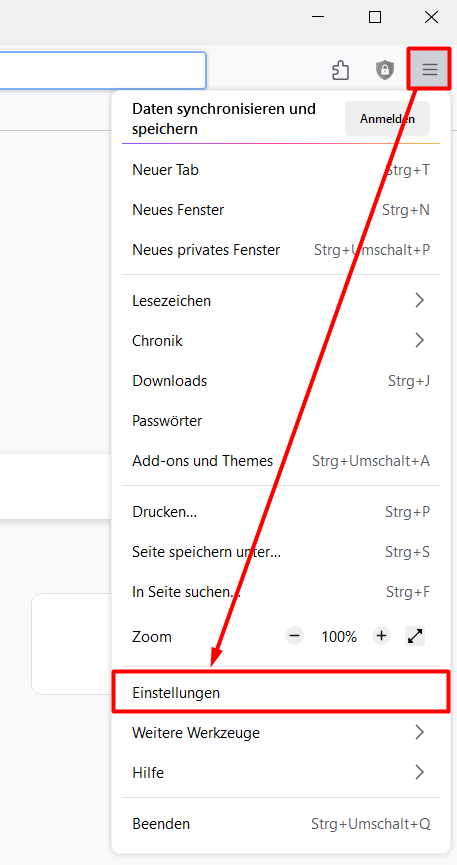Image resolution: width=457 pixels, height=865 pixels.
Task: Choose Beenden to quit Firefox
Action: pyautogui.click(x=281, y=824)
